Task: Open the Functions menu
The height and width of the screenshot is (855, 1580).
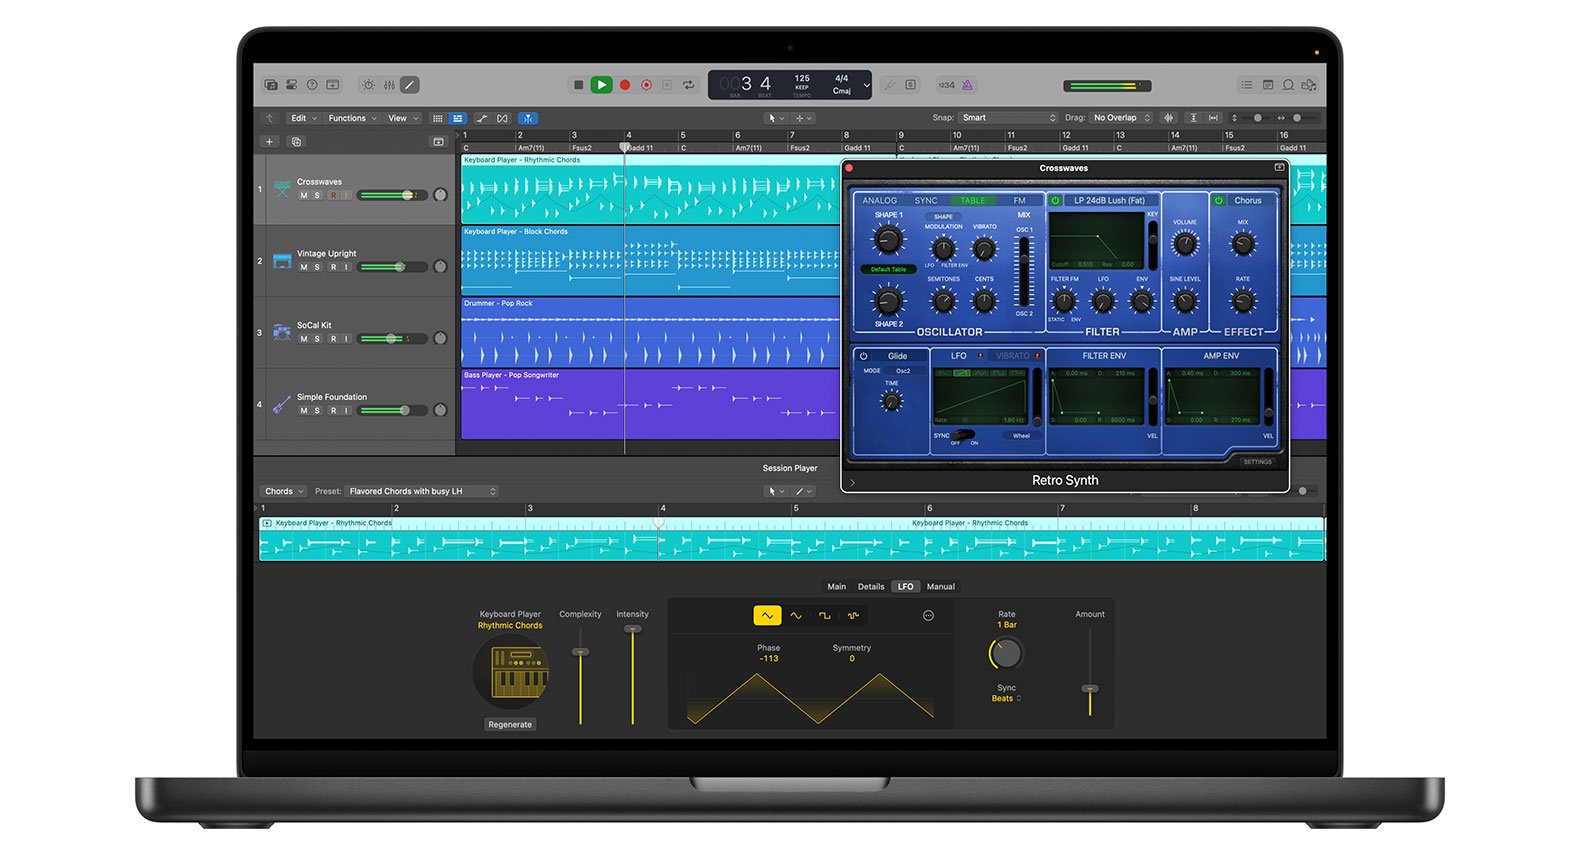Action: pos(352,118)
